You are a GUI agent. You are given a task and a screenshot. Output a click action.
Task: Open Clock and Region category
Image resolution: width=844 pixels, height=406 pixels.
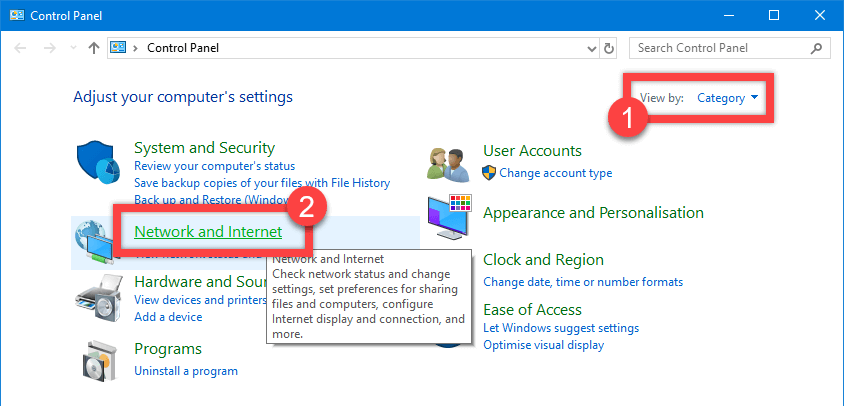point(543,260)
